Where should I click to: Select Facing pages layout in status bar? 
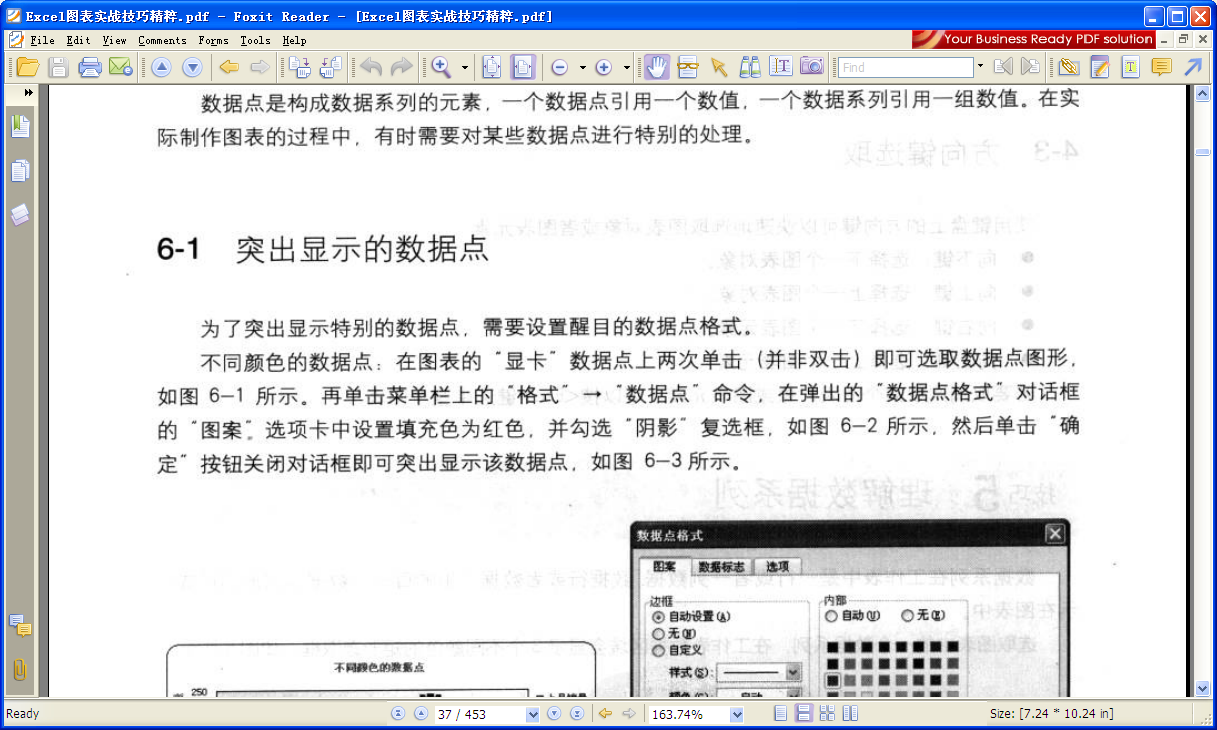click(x=850, y=714)
